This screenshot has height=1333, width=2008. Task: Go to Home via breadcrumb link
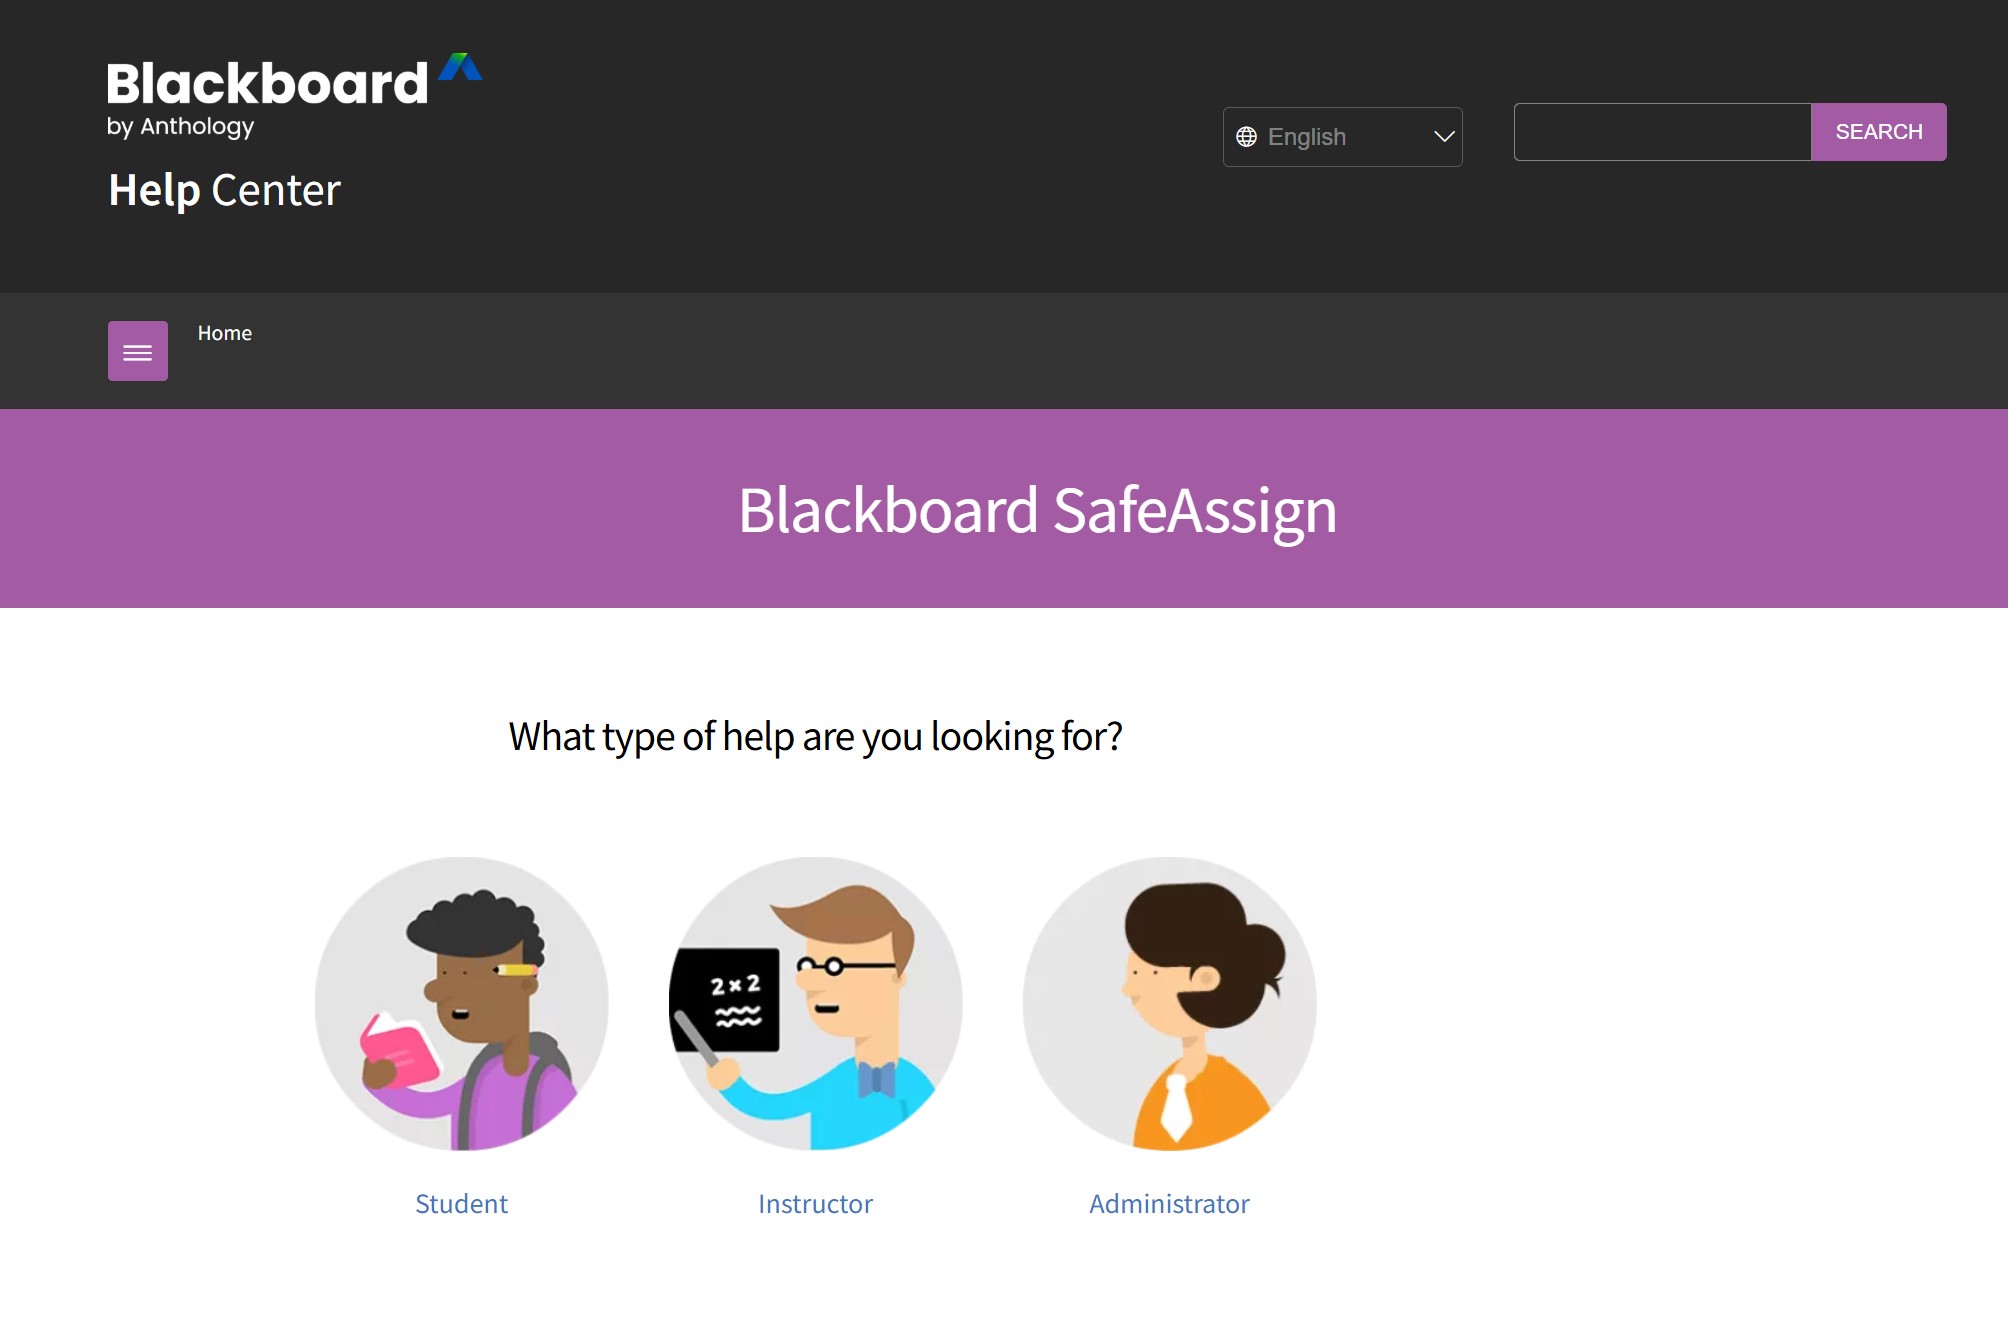[224, 333]
